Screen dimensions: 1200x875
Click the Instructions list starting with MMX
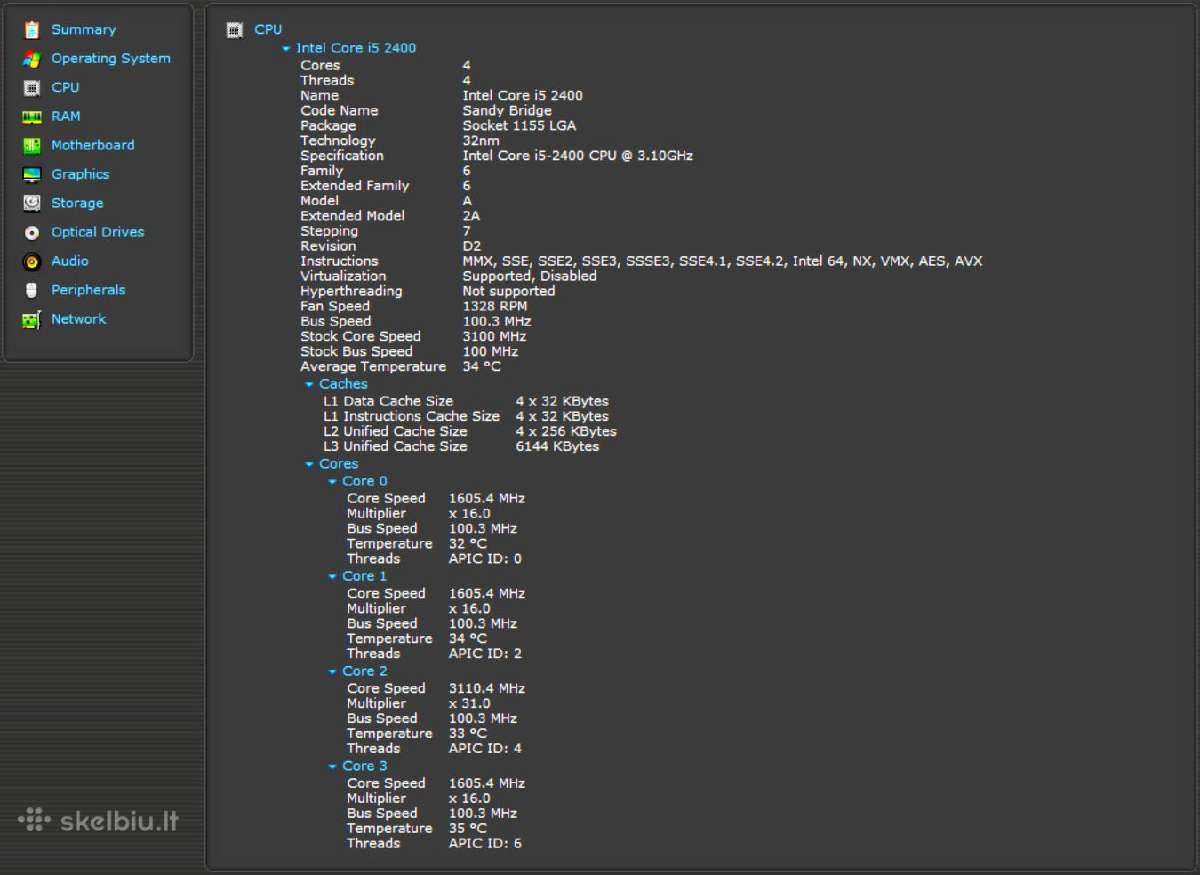pyautogui.click(x=722, y=261)
